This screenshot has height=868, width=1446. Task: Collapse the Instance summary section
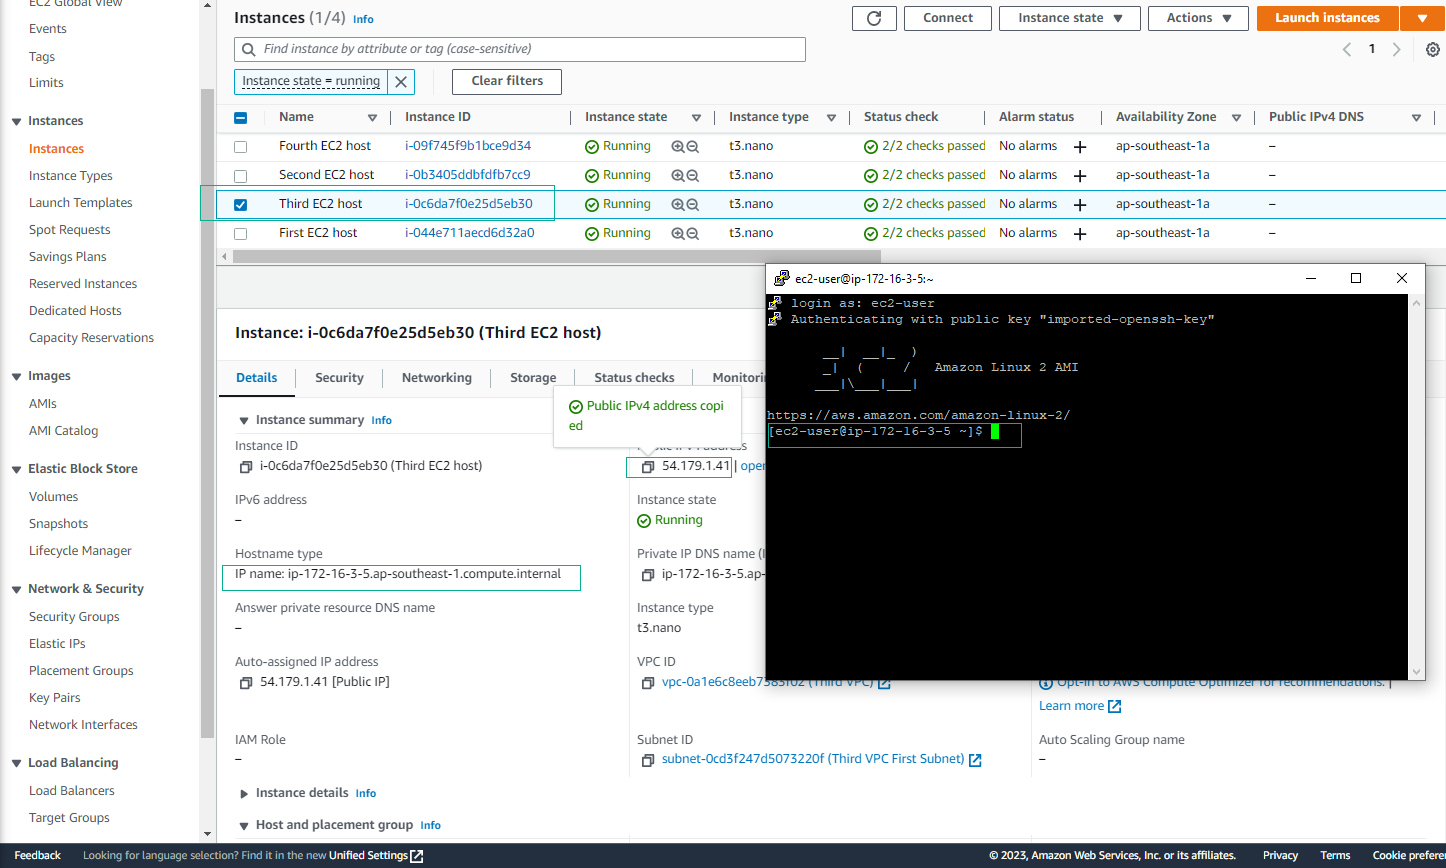[244, 420]
